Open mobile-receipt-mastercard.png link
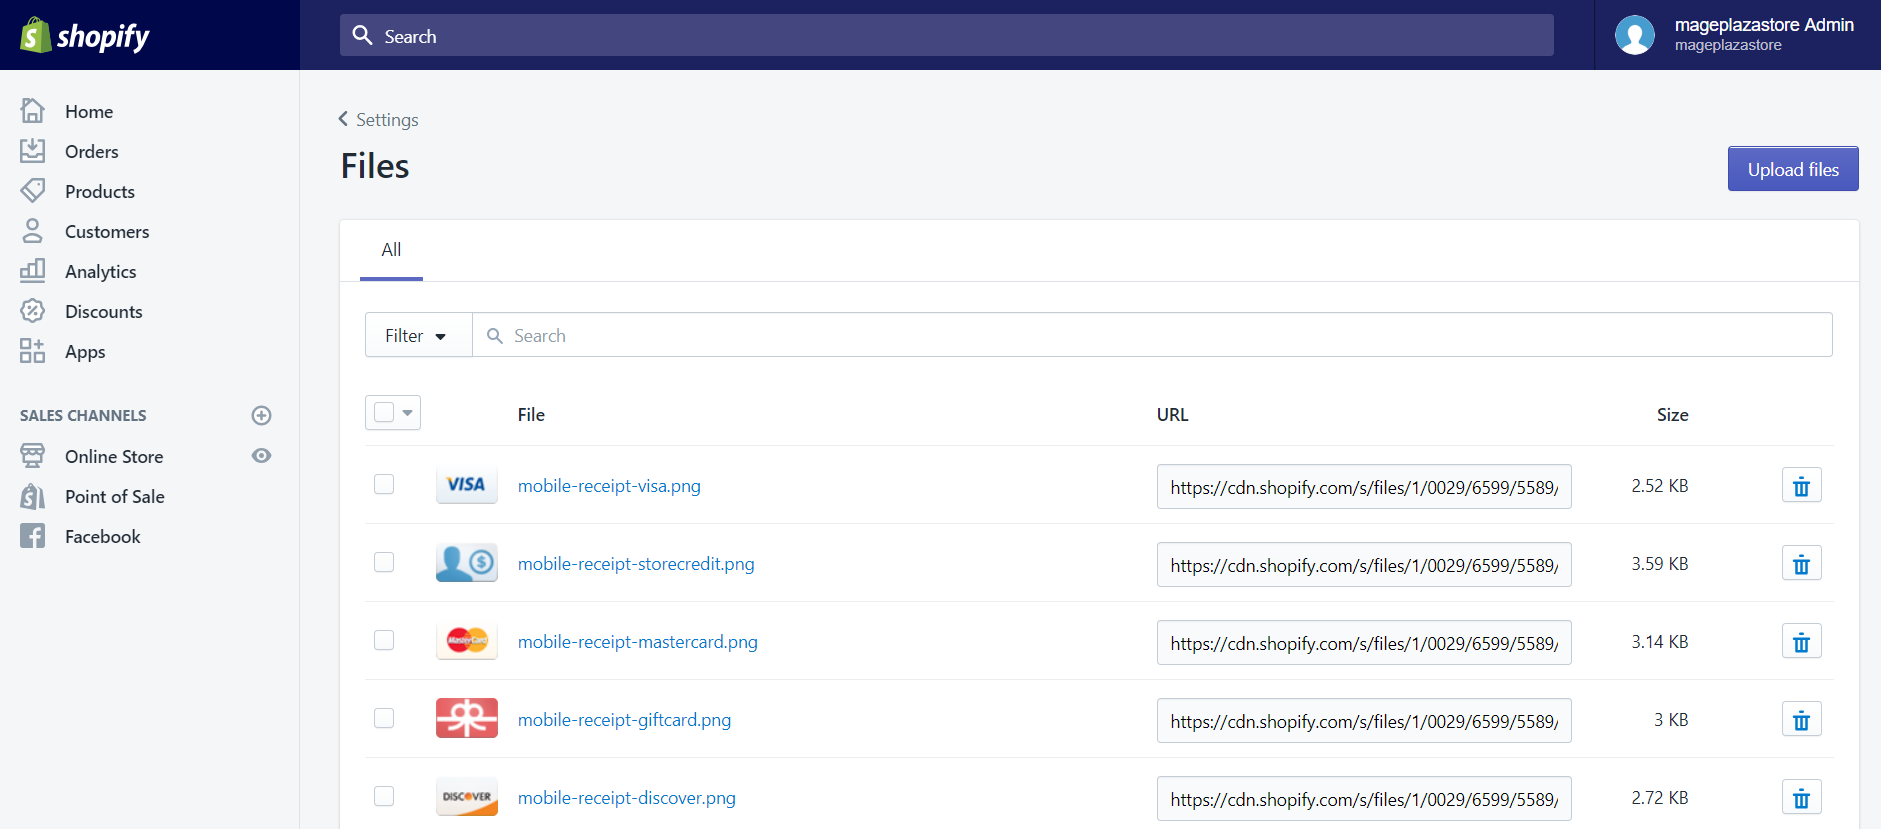This screenshot has height=829, width=1881. coord(638,642)
